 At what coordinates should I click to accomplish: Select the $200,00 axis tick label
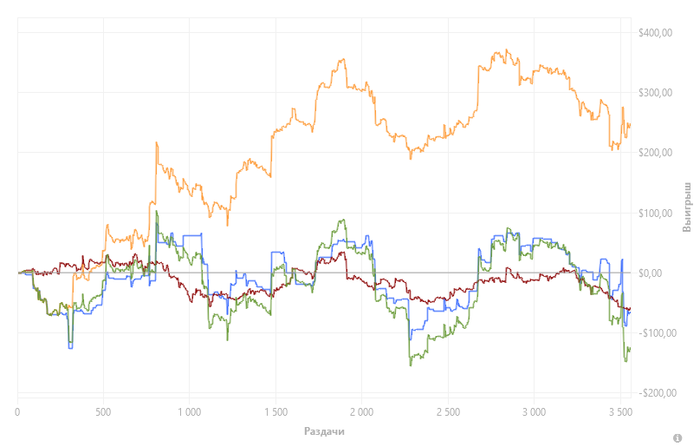pos(655,153)
